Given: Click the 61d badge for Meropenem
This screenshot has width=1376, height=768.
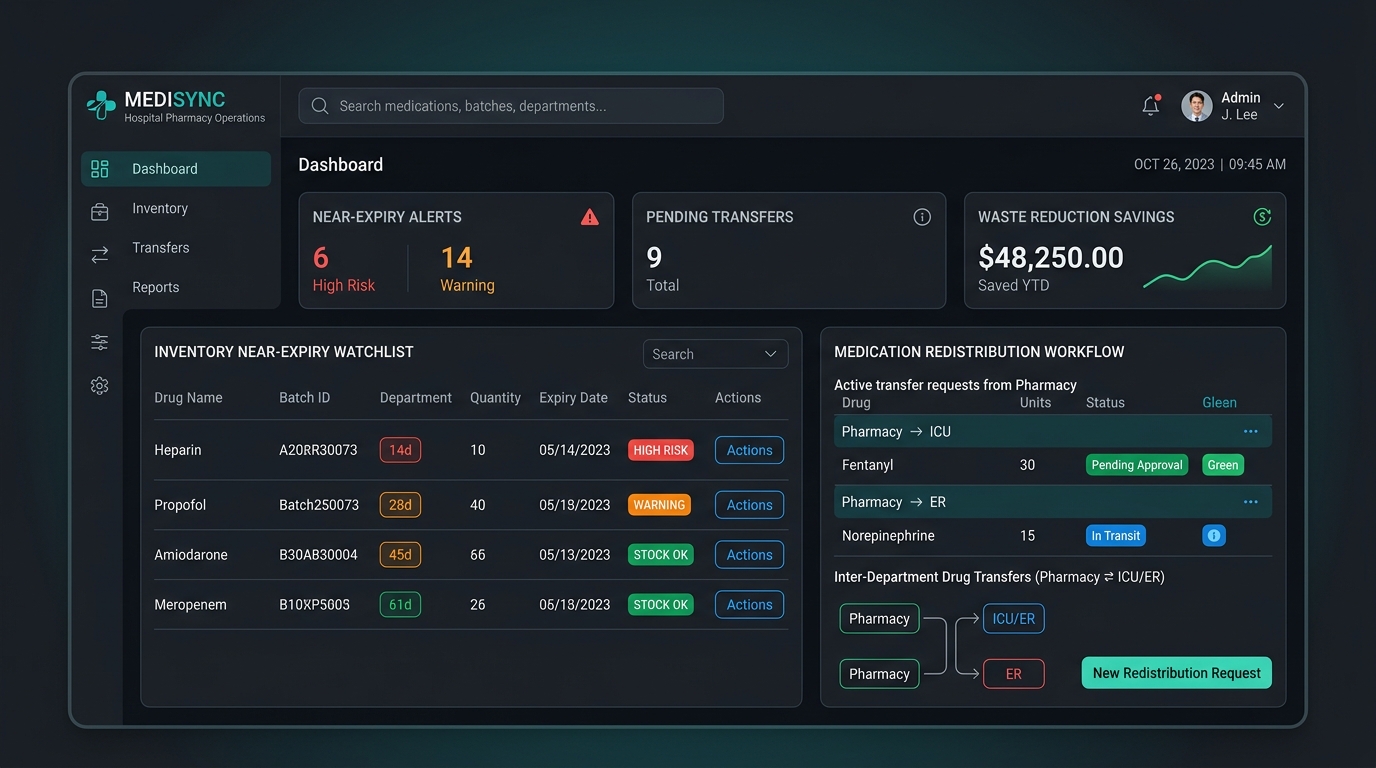Looking at the screenshot, I should 400,605.
